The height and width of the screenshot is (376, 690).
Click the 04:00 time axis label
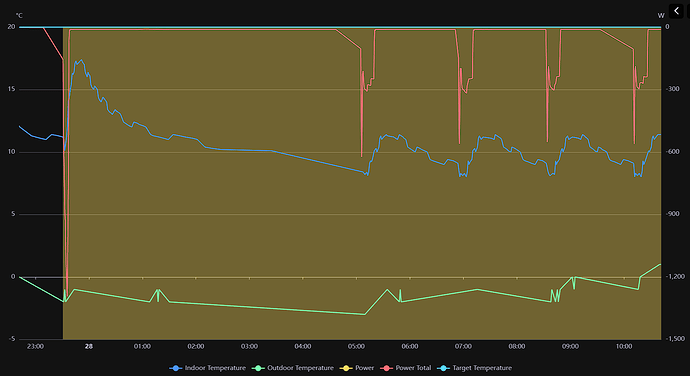[x=303, y=347]
